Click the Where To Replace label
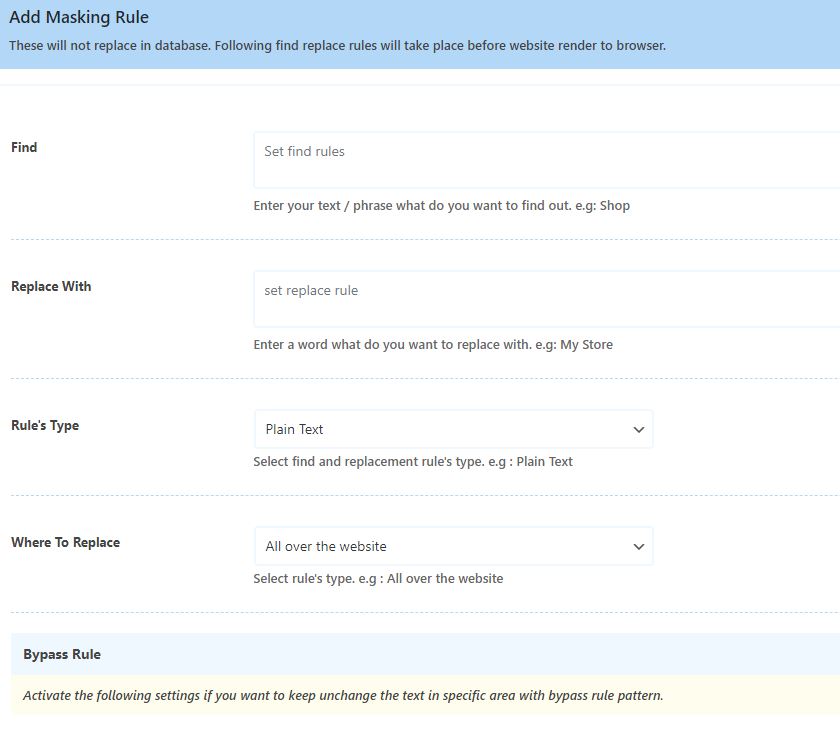840x735 pixels. point(65,542)
